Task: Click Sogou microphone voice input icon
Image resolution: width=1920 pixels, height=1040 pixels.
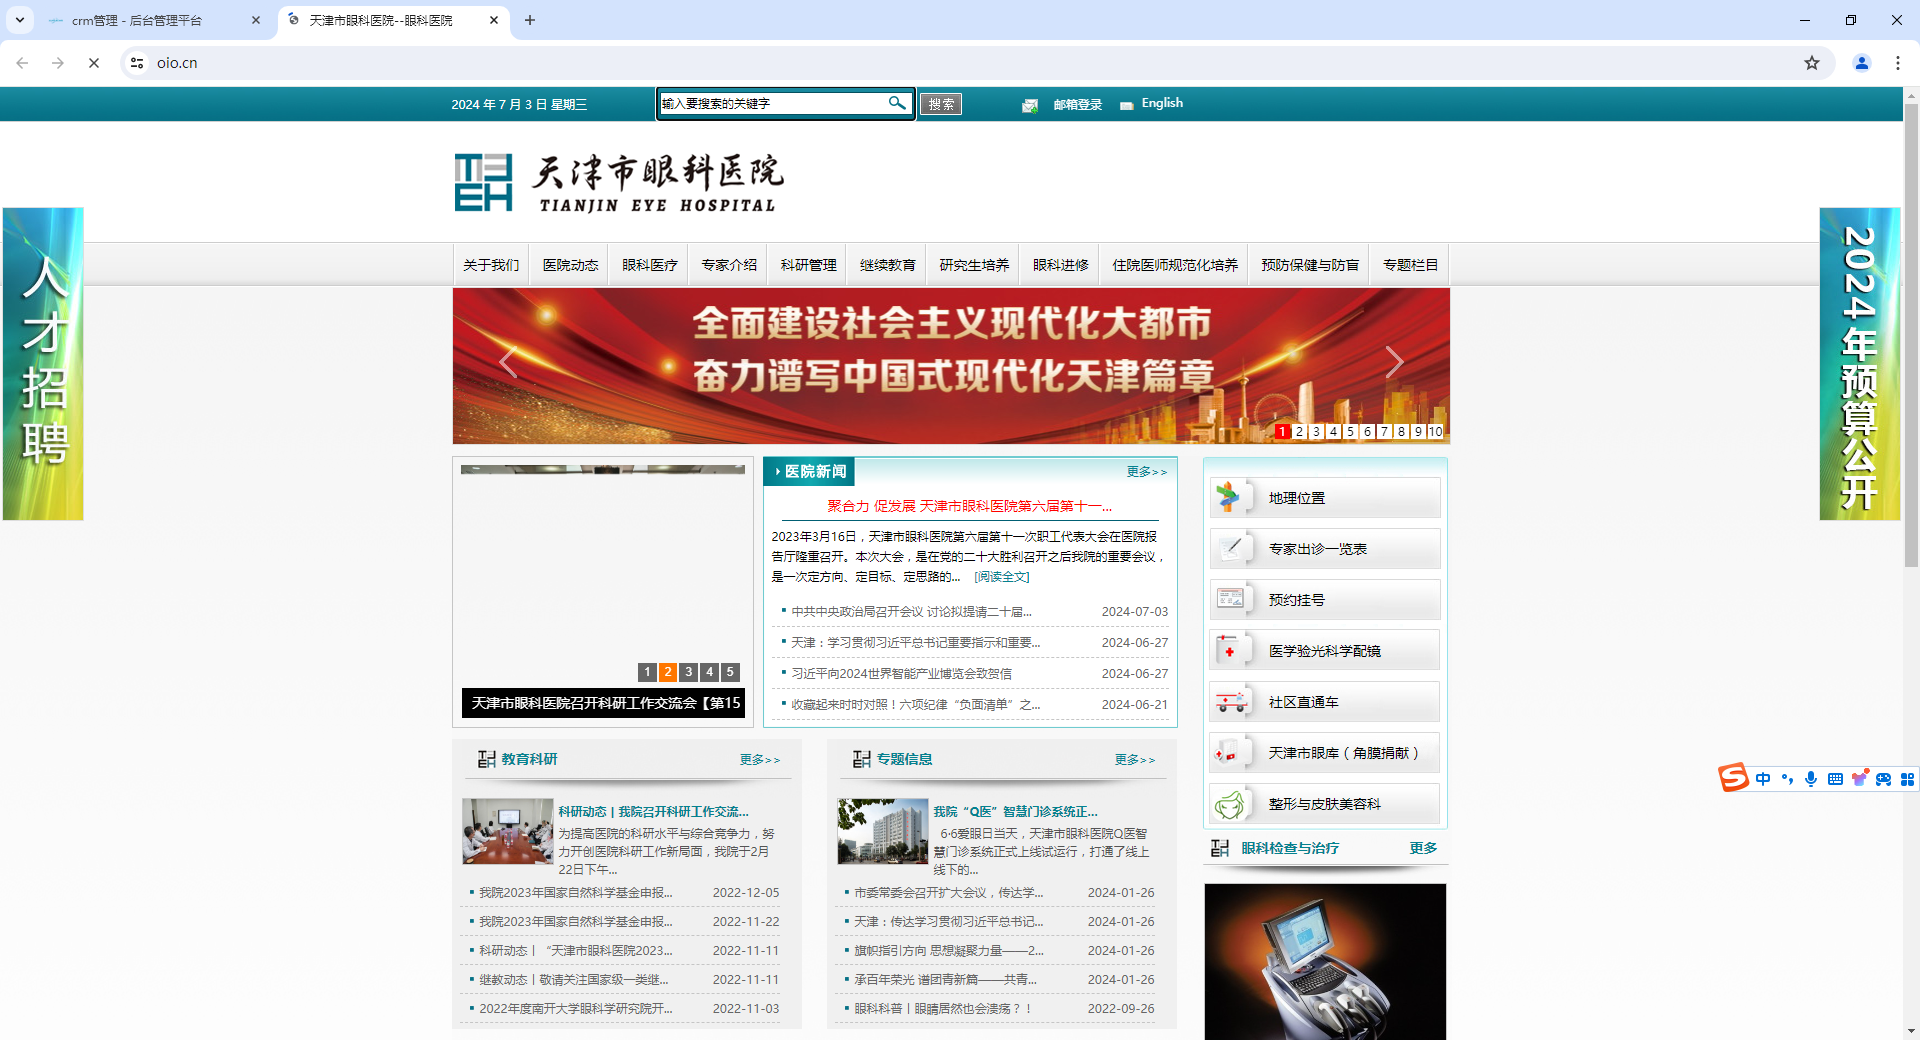Action: point(1811,779)
